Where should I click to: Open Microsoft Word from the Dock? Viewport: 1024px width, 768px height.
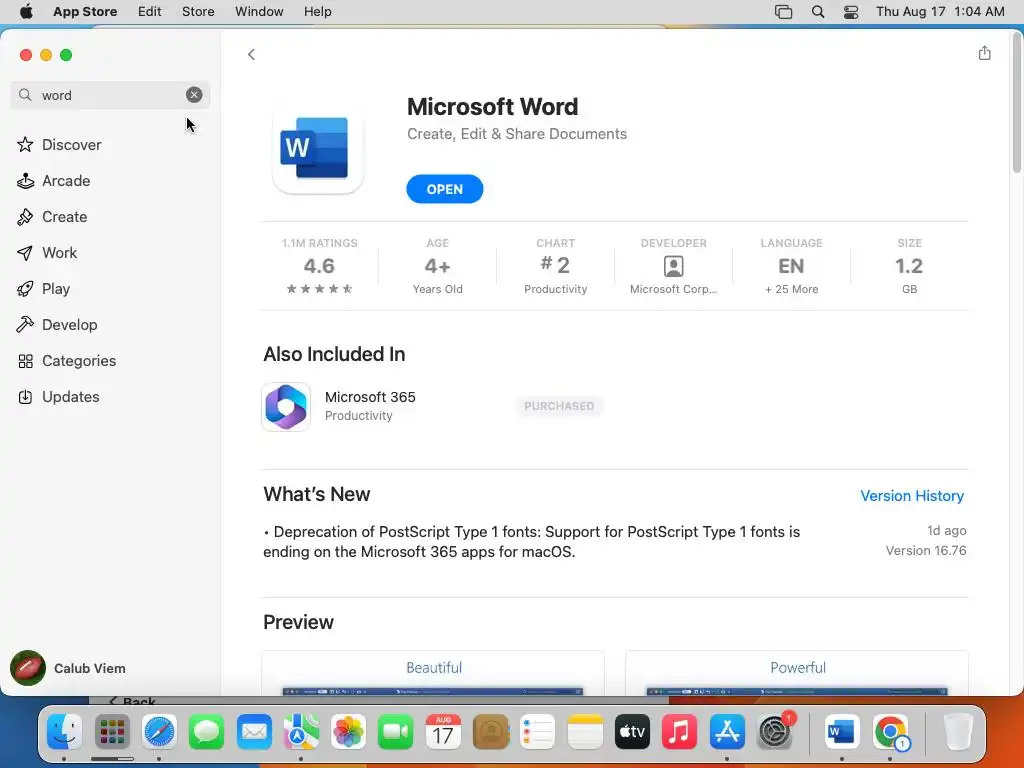coord(842,732)
